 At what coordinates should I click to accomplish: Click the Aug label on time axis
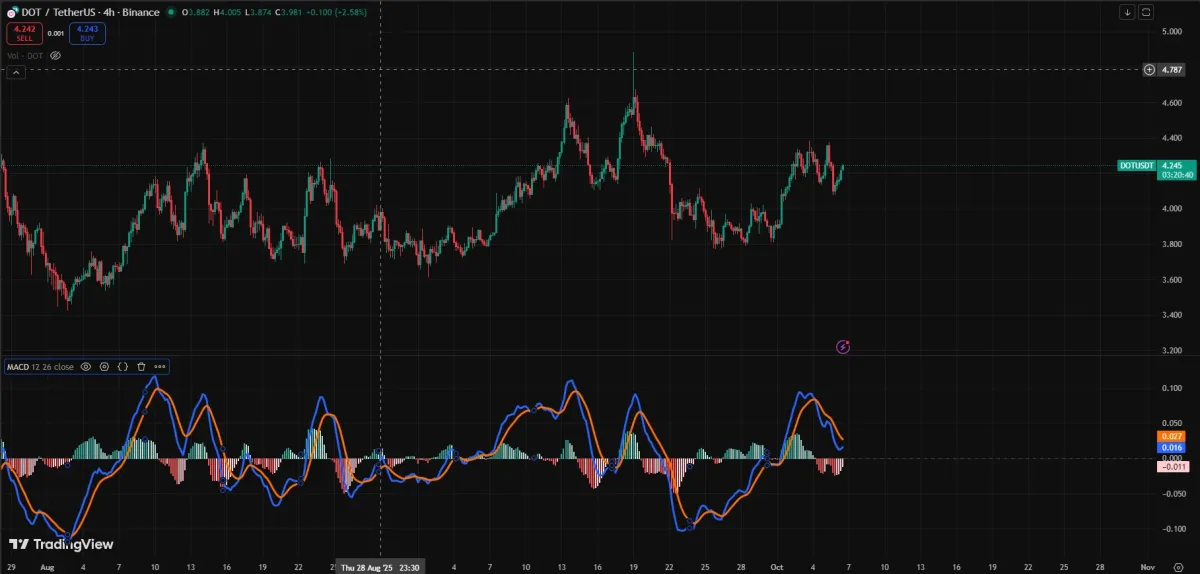pos(47,566)
